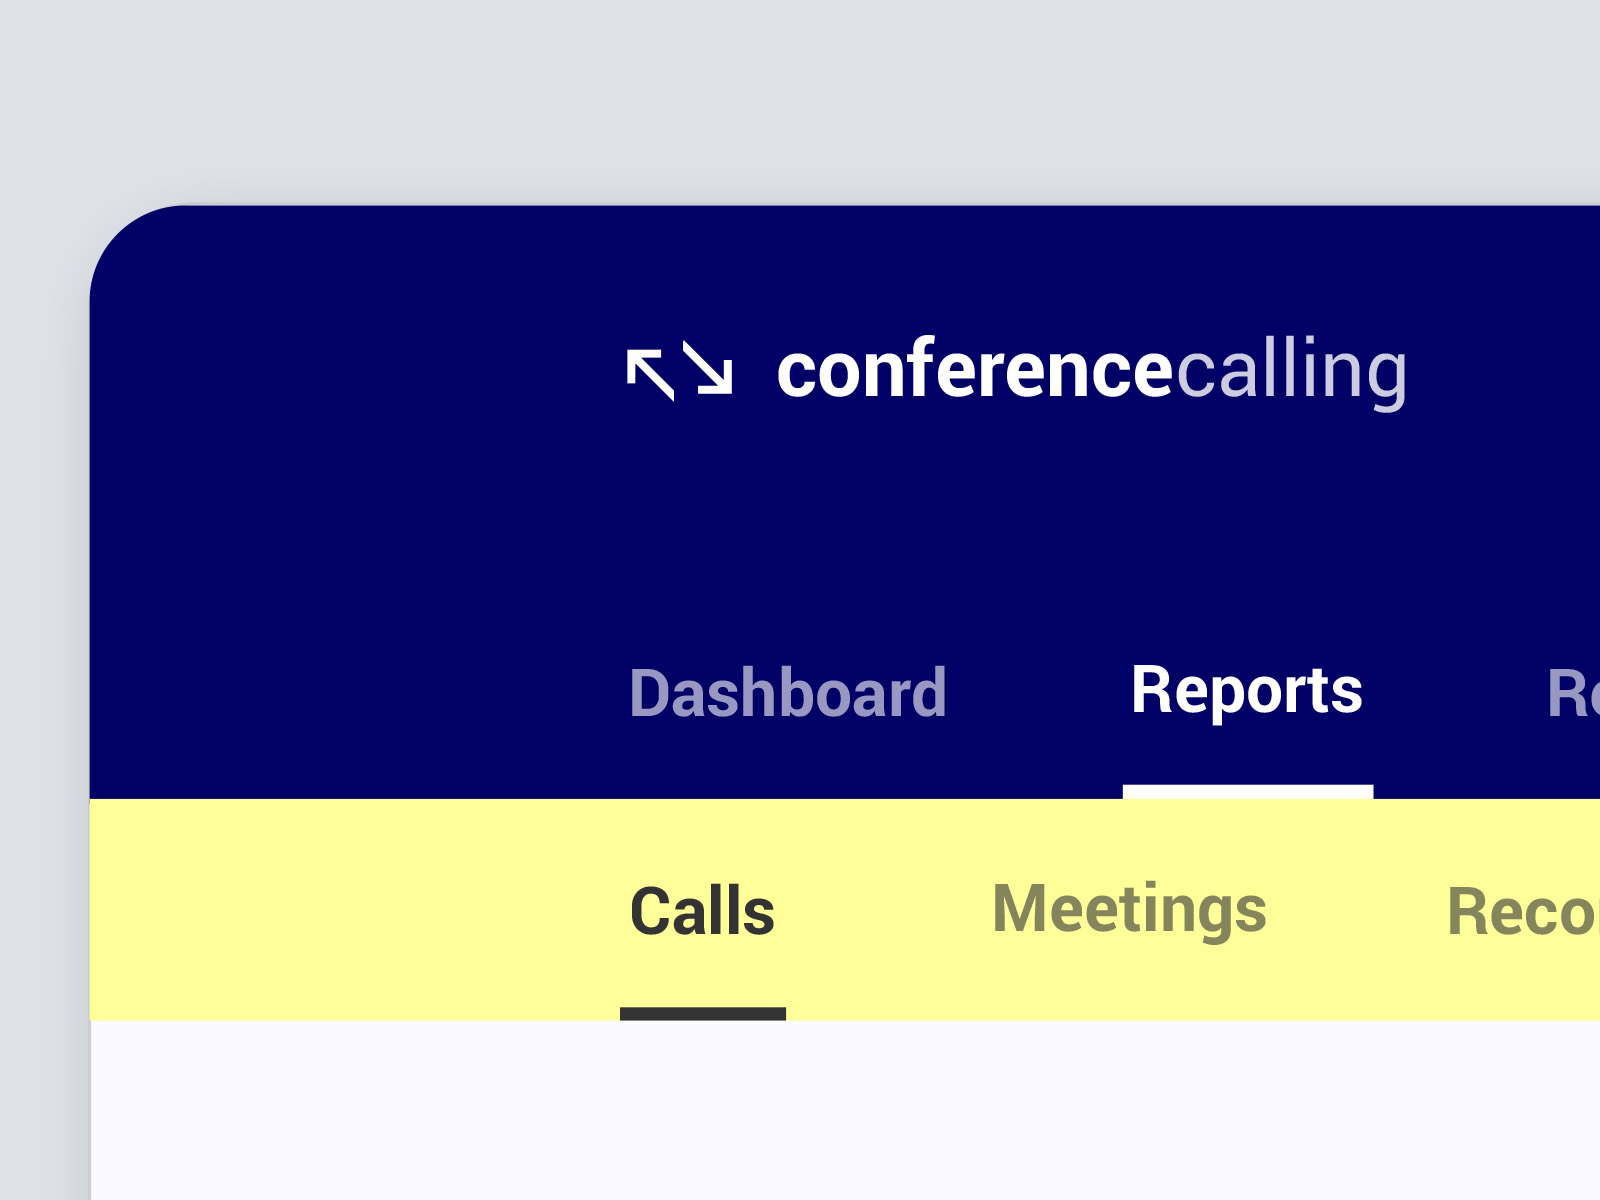This screenshot has width=1600, height=1200.
Task: Click the down-right arrow in the logo
Action: (708, 367)
